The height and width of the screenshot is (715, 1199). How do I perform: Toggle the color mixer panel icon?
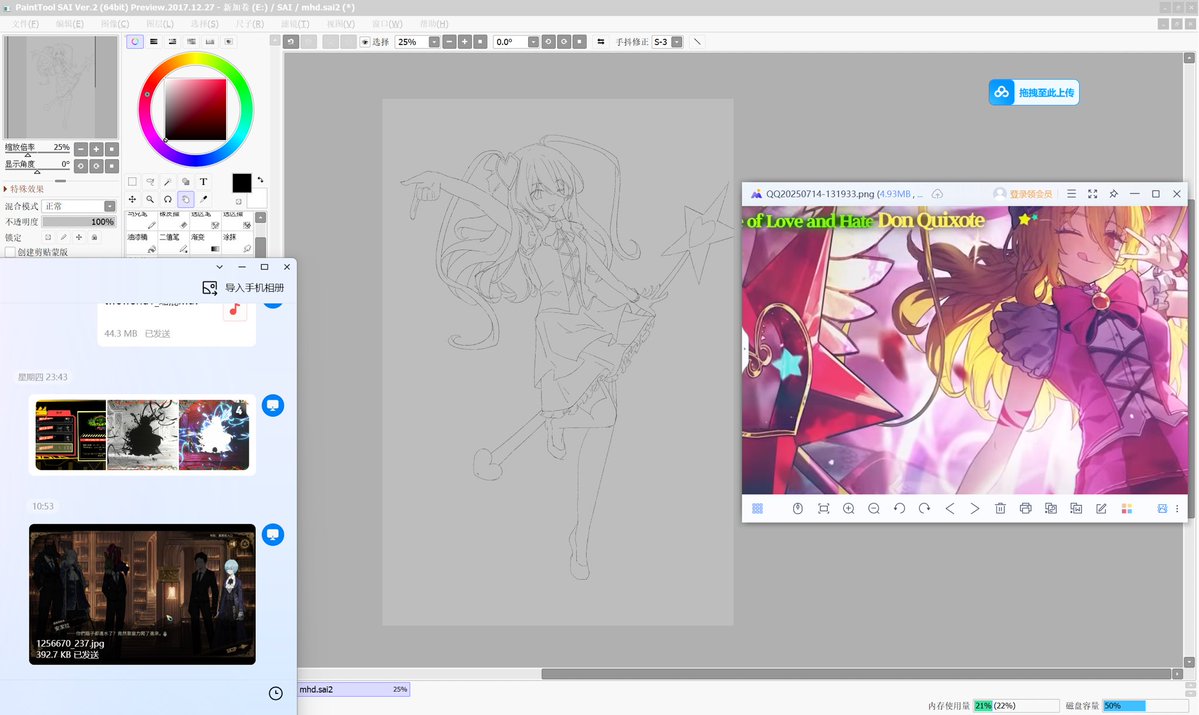tap(191, 42)
